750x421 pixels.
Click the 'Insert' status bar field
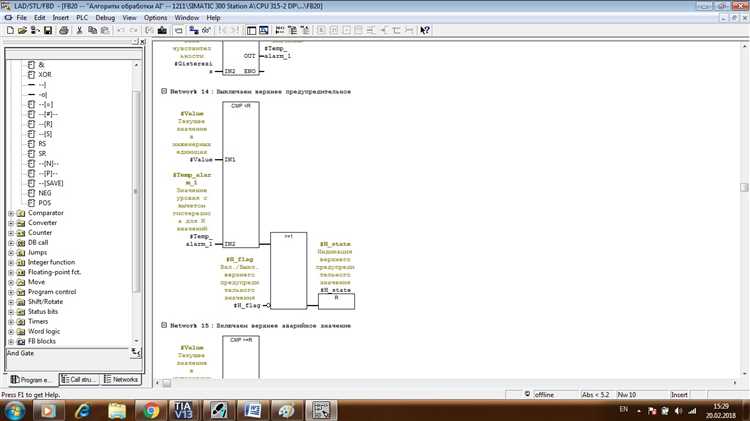click(x=679, y=395)
